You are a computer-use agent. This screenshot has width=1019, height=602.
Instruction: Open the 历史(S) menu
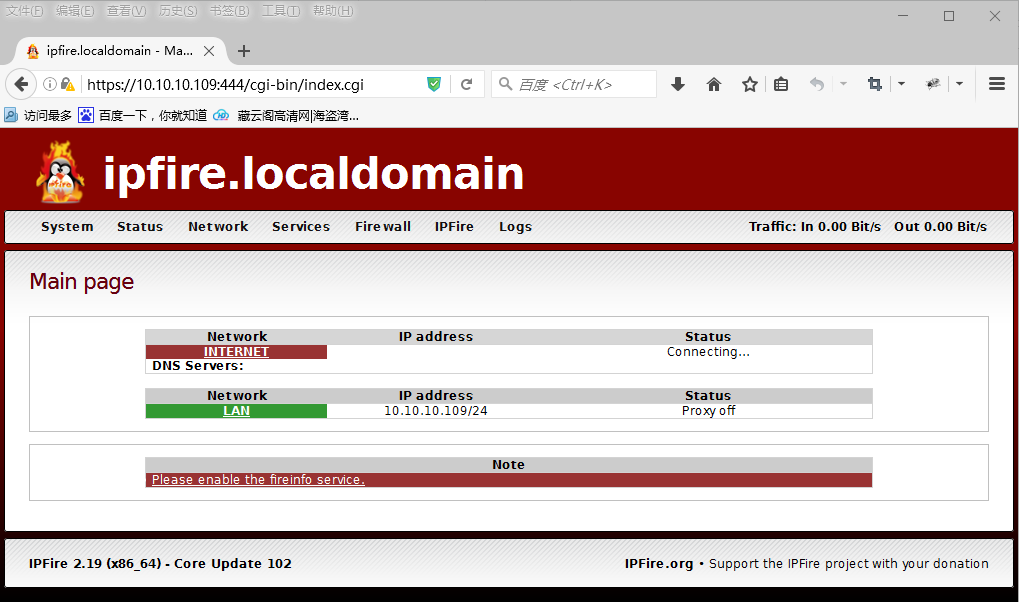coord(178,11)
